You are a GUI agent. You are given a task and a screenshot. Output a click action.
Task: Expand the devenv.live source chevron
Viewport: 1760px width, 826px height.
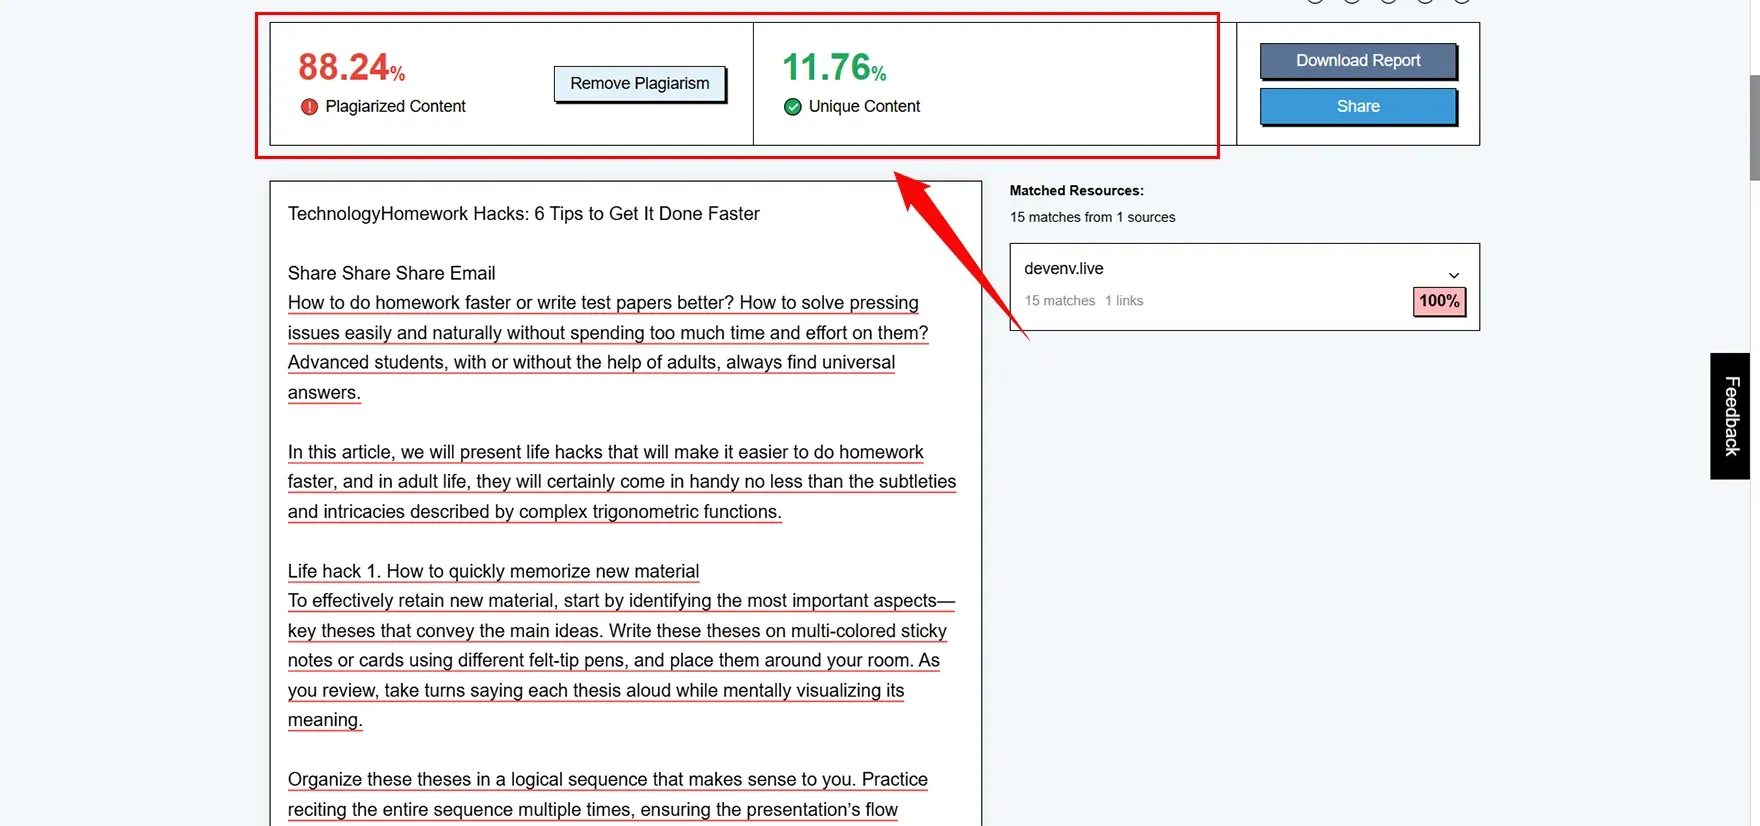tap(1454, 275)
